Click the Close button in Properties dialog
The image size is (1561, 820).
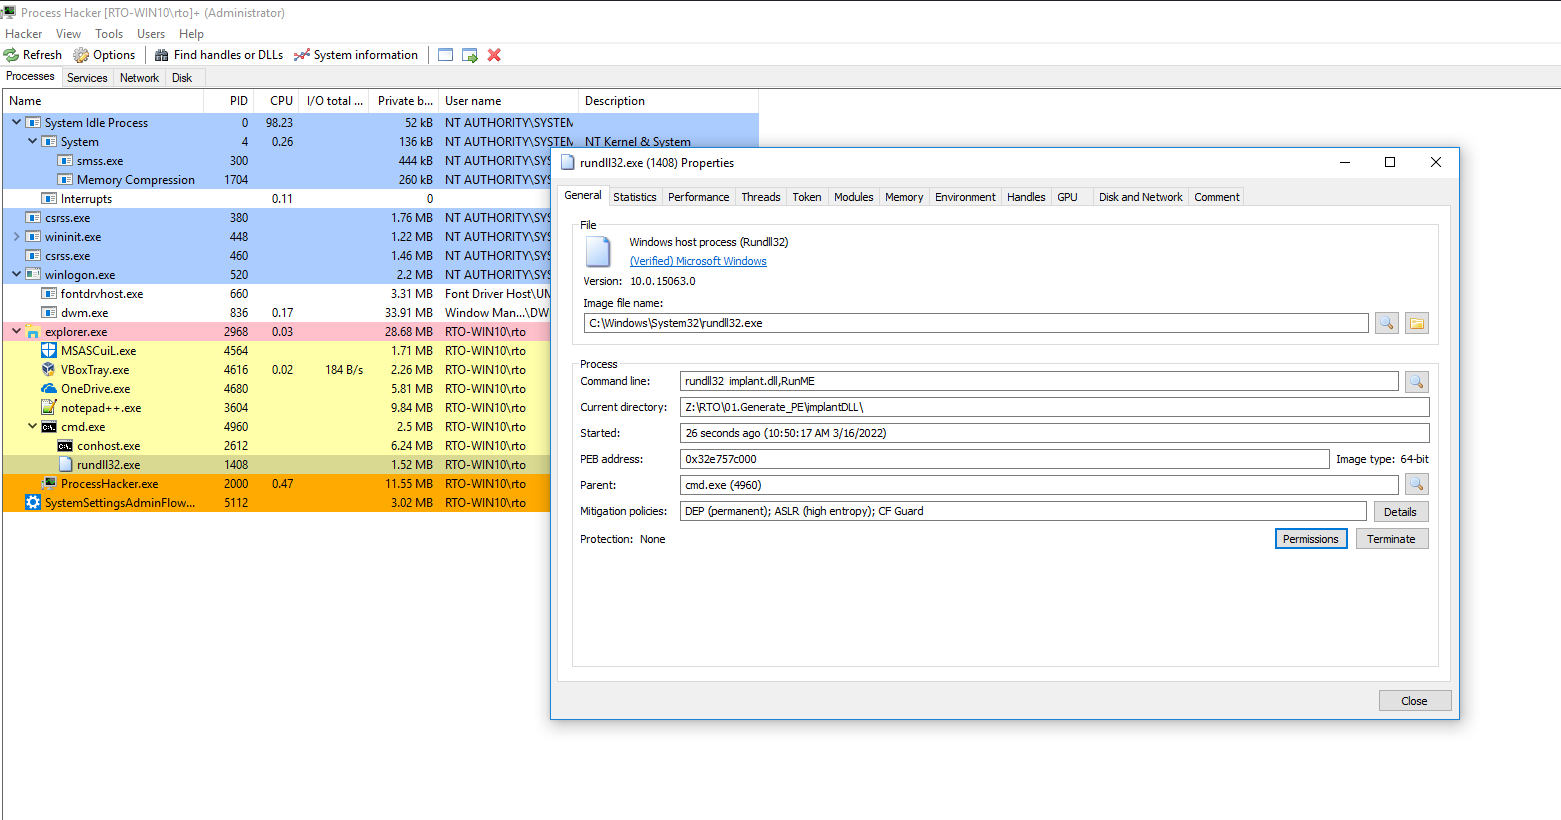tap(1415, 701)
